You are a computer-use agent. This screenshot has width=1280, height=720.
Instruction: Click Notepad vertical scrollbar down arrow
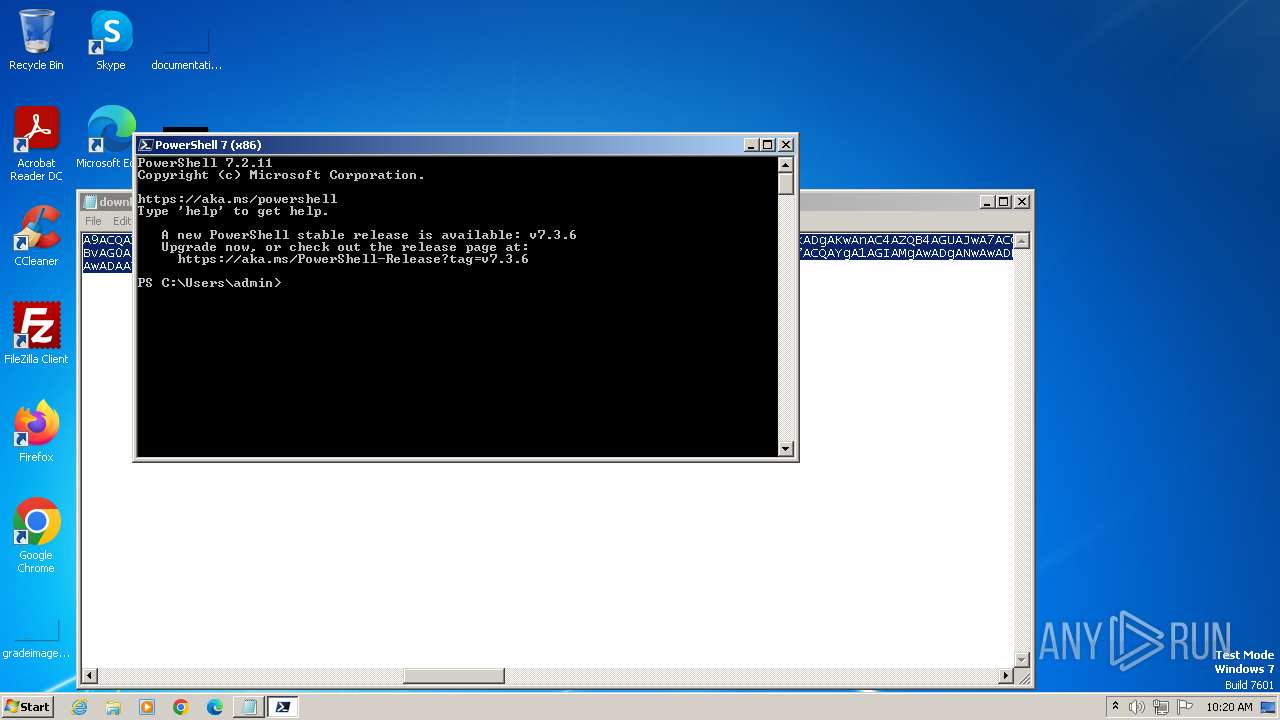pyautogui.click(x=1022, y=659)
